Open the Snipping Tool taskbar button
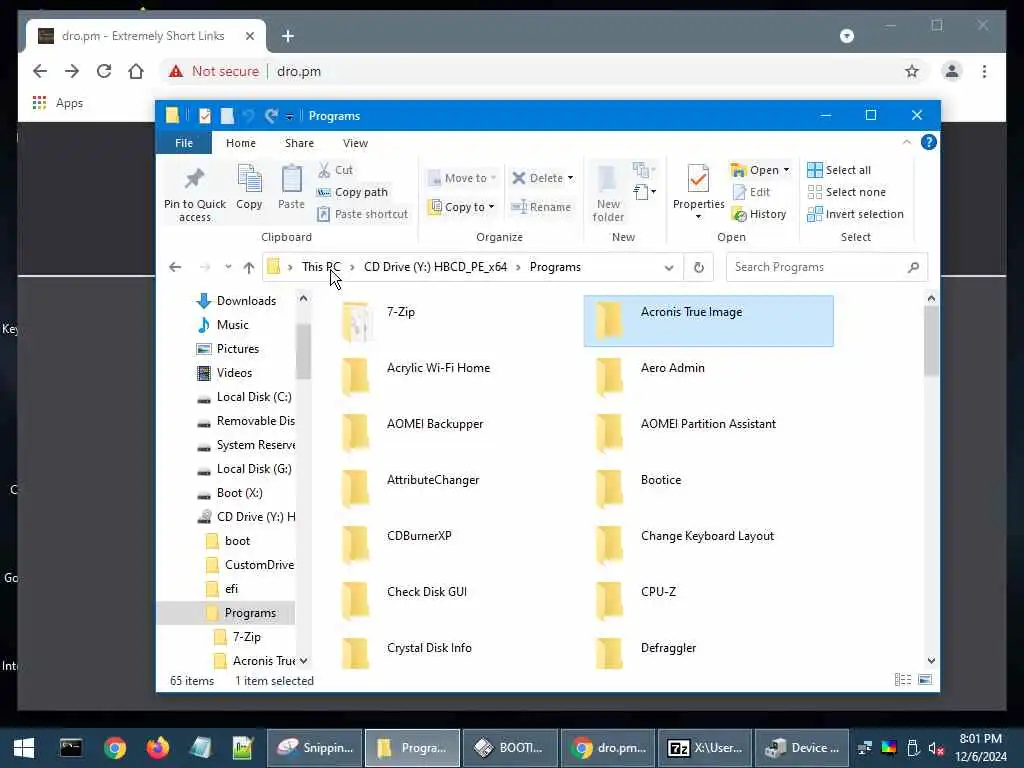This screenshot has height=768, width=1024. 314,748
